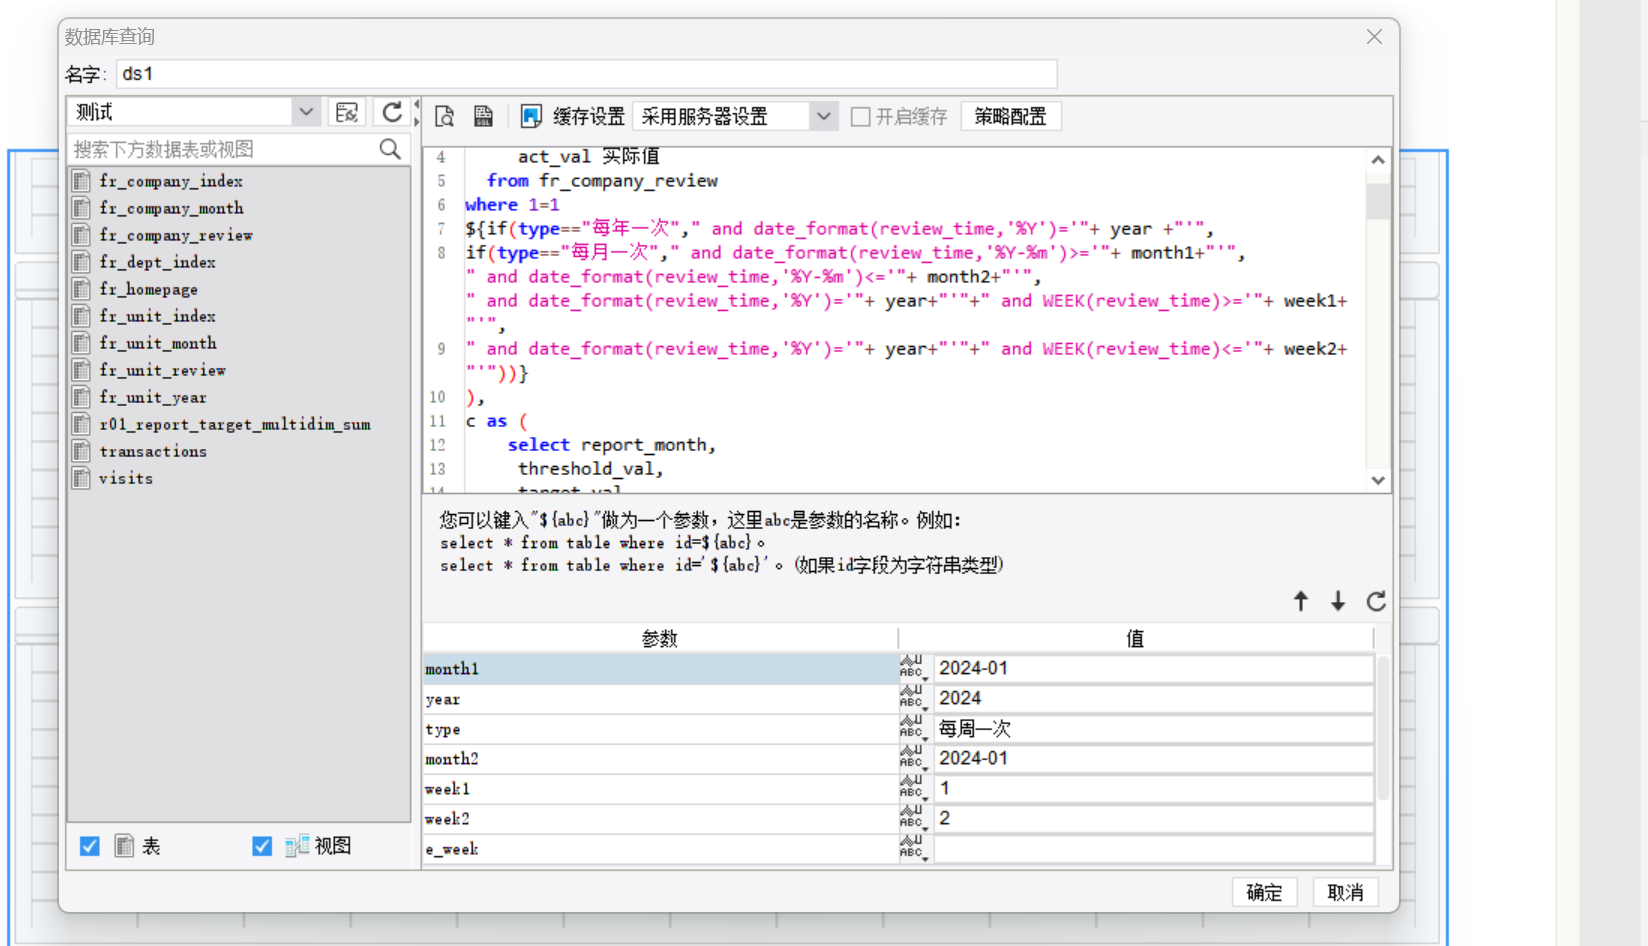Image resolution: width=1648 pixels, height=946 pixels.
Task: Select the fr_homepage table
Action: pyautogui.click(x=148, y=289)
